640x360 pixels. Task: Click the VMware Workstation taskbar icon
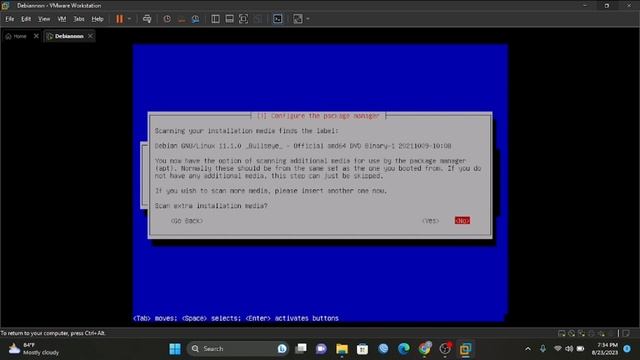pyautogui.click(x=465, y=349)
